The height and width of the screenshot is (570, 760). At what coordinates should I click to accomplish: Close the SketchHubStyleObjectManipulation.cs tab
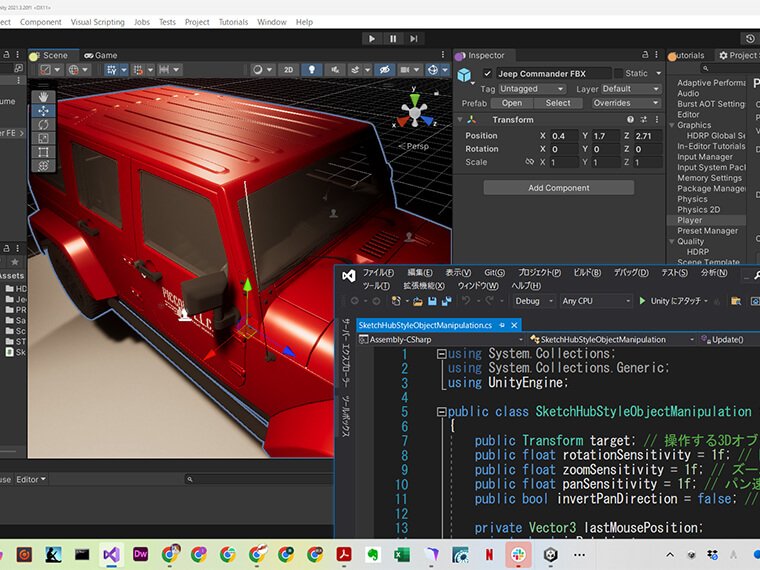pyautogui.click(x=514, y=325)
